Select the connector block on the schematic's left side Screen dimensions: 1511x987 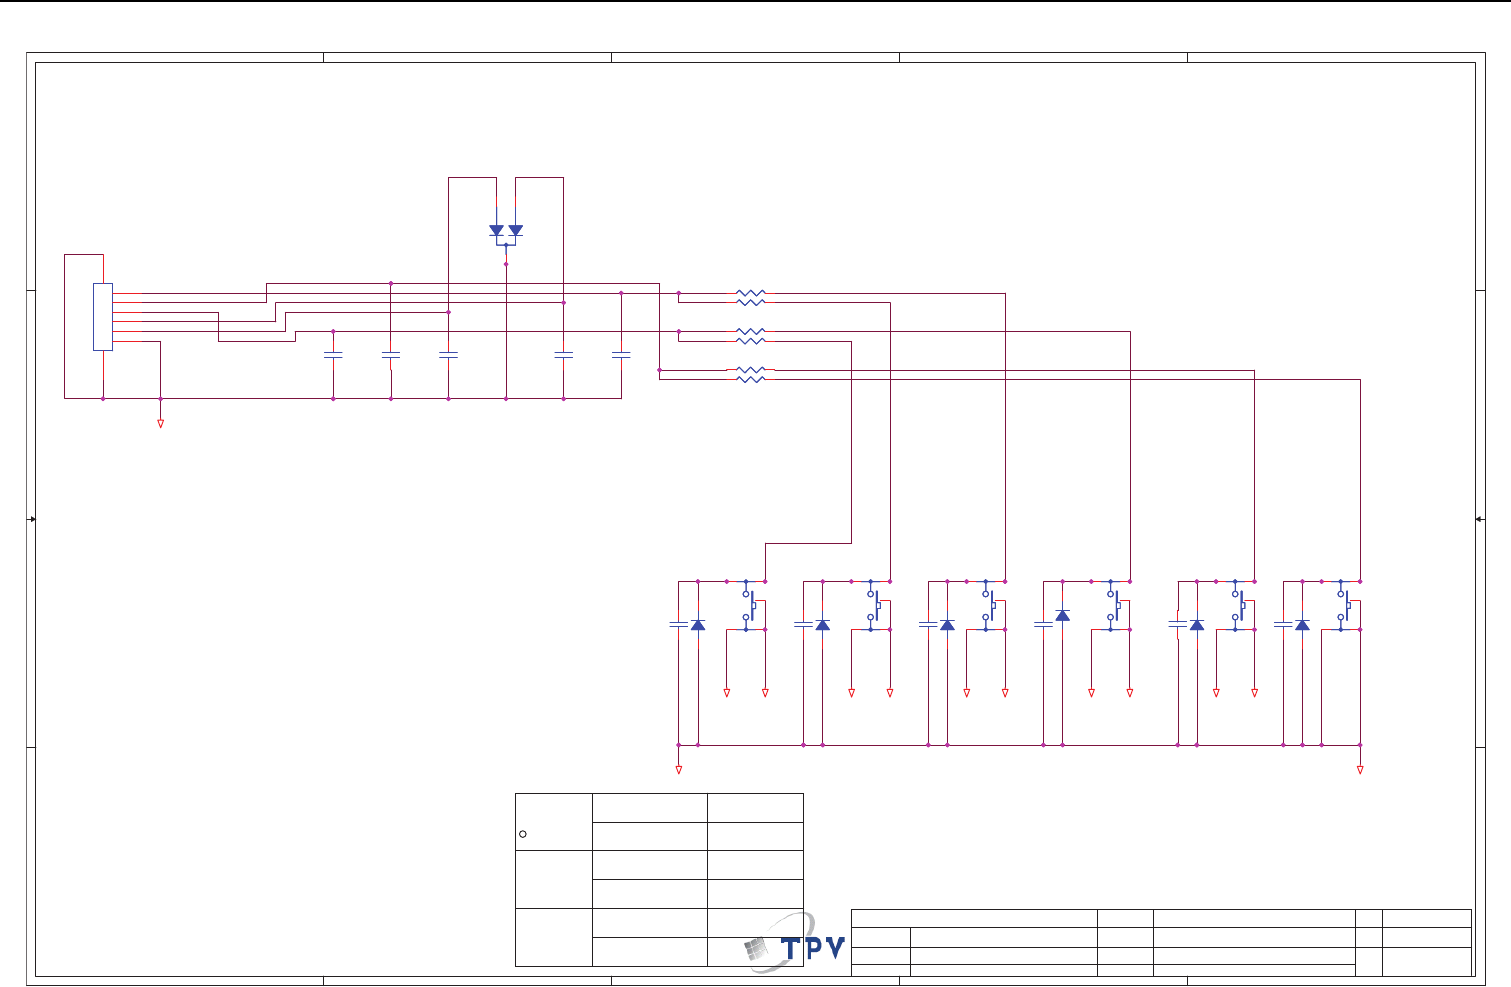103,317
